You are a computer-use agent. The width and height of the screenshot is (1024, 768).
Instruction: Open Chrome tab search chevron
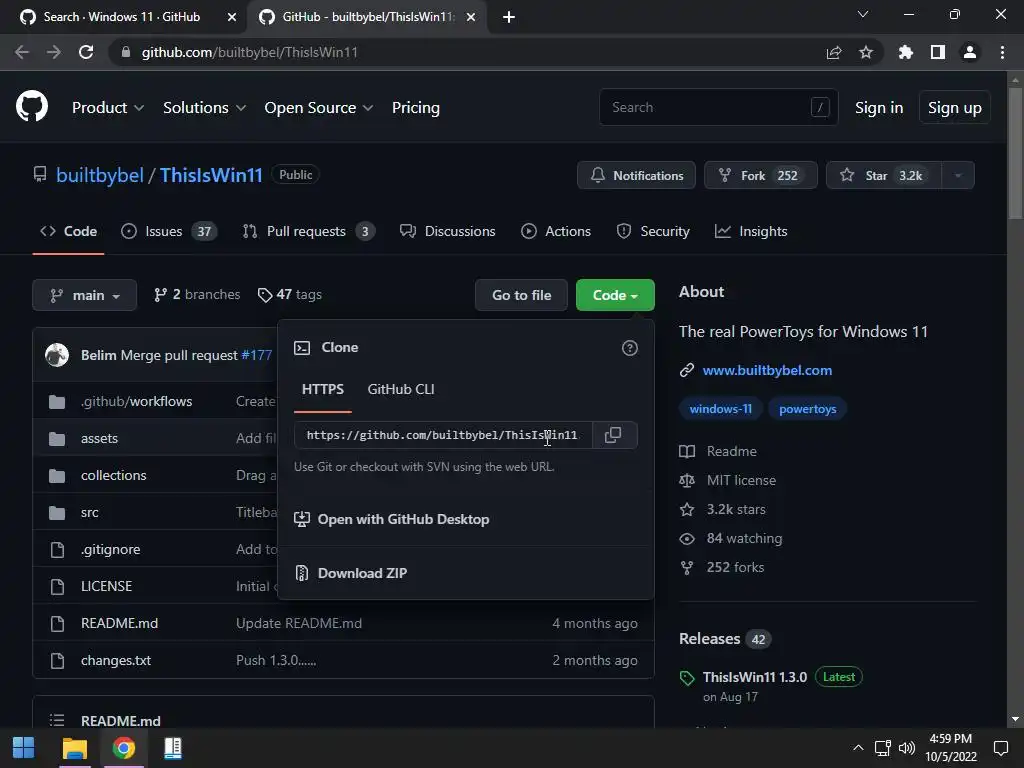click(863, 14)
